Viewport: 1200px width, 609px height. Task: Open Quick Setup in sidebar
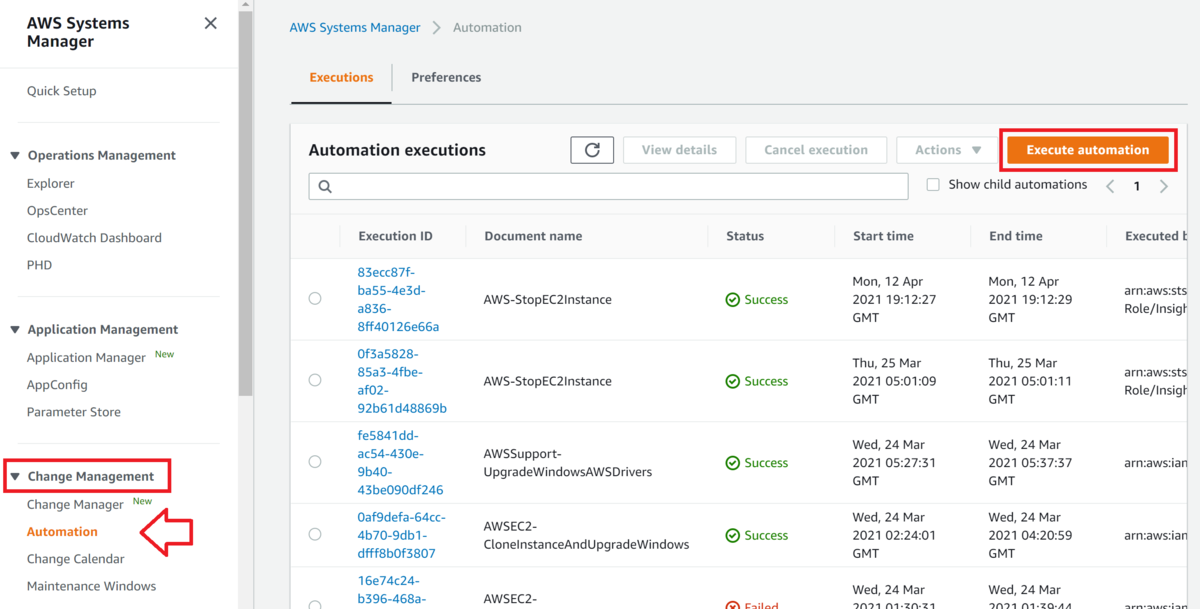tap(62, 91)
